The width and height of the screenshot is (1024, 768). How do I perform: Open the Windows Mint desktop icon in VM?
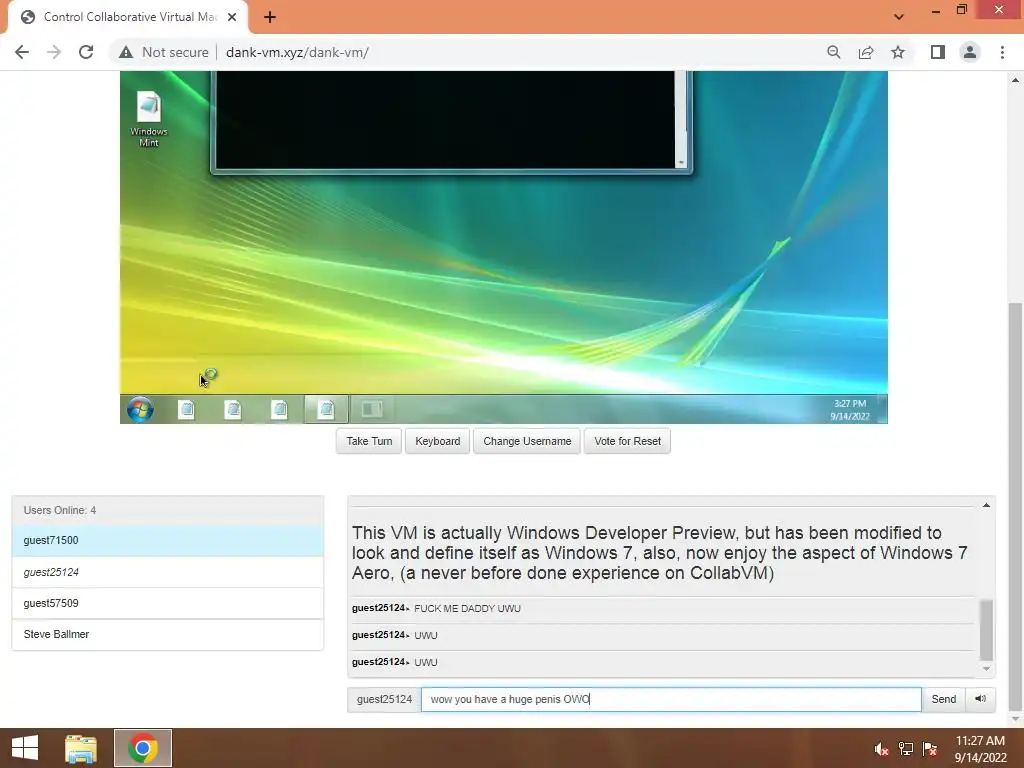coord(149,119)
